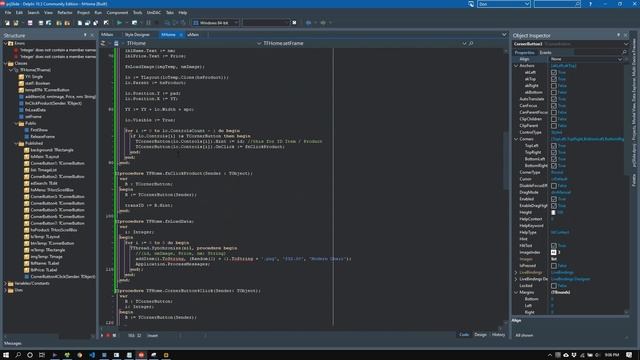Click the desktop layout icon in title bar
Viewport: 640px width, 360px height.
tap(471, 4)
